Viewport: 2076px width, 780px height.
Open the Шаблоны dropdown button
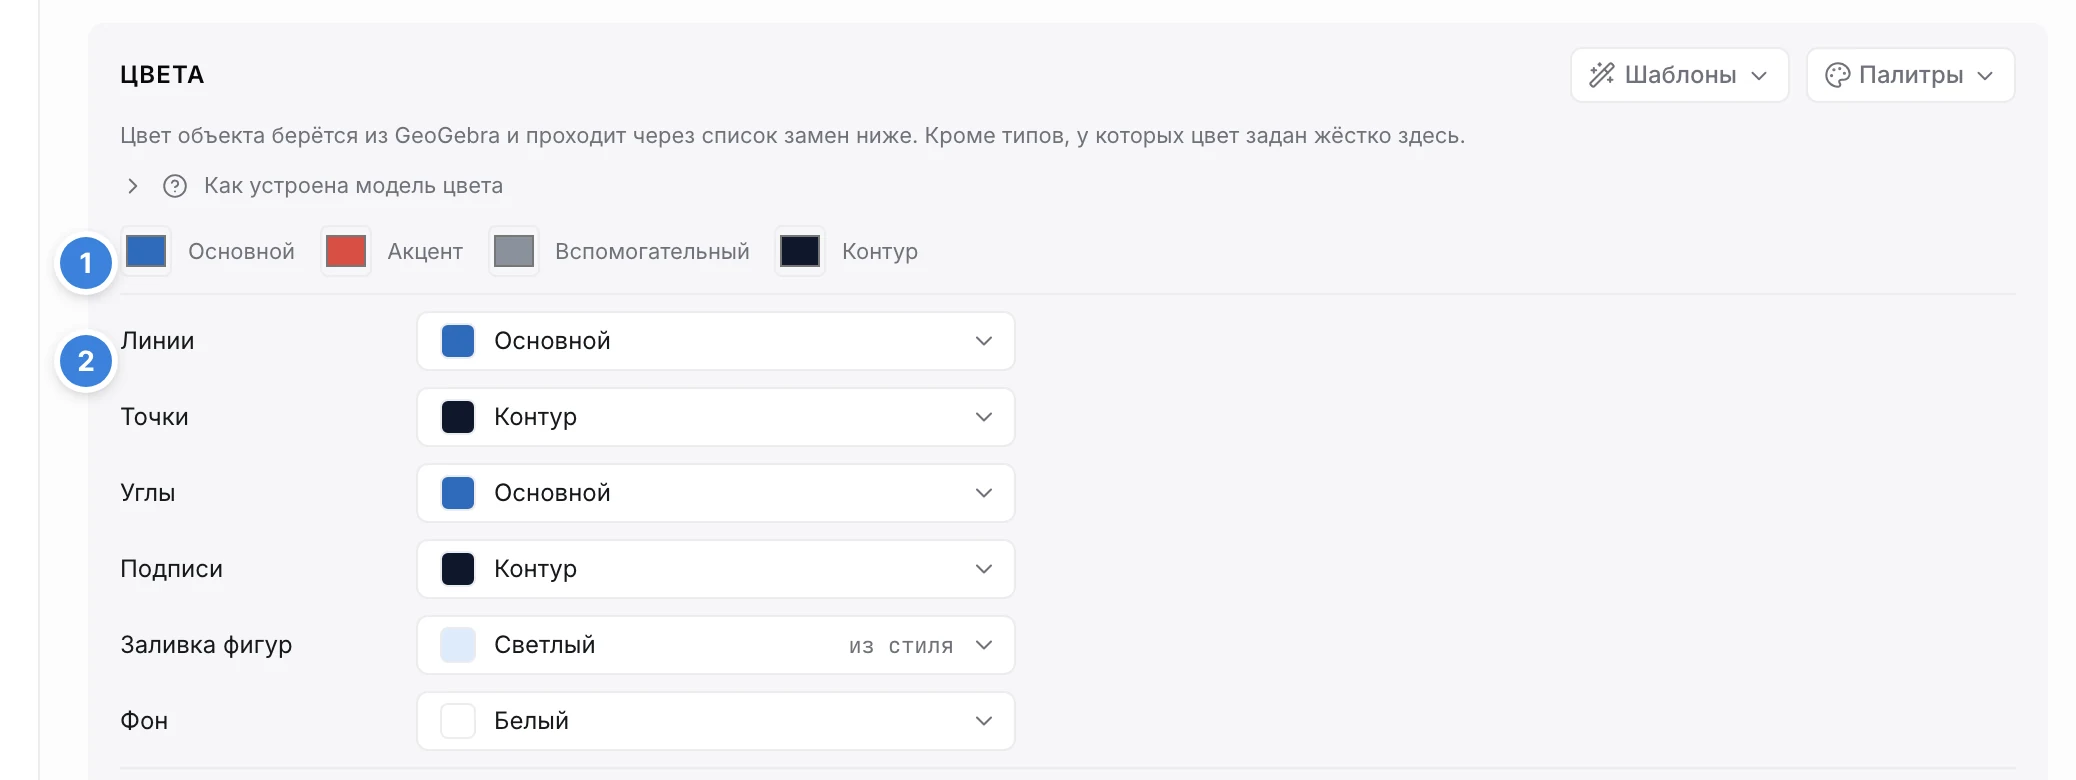point(1679,75)
